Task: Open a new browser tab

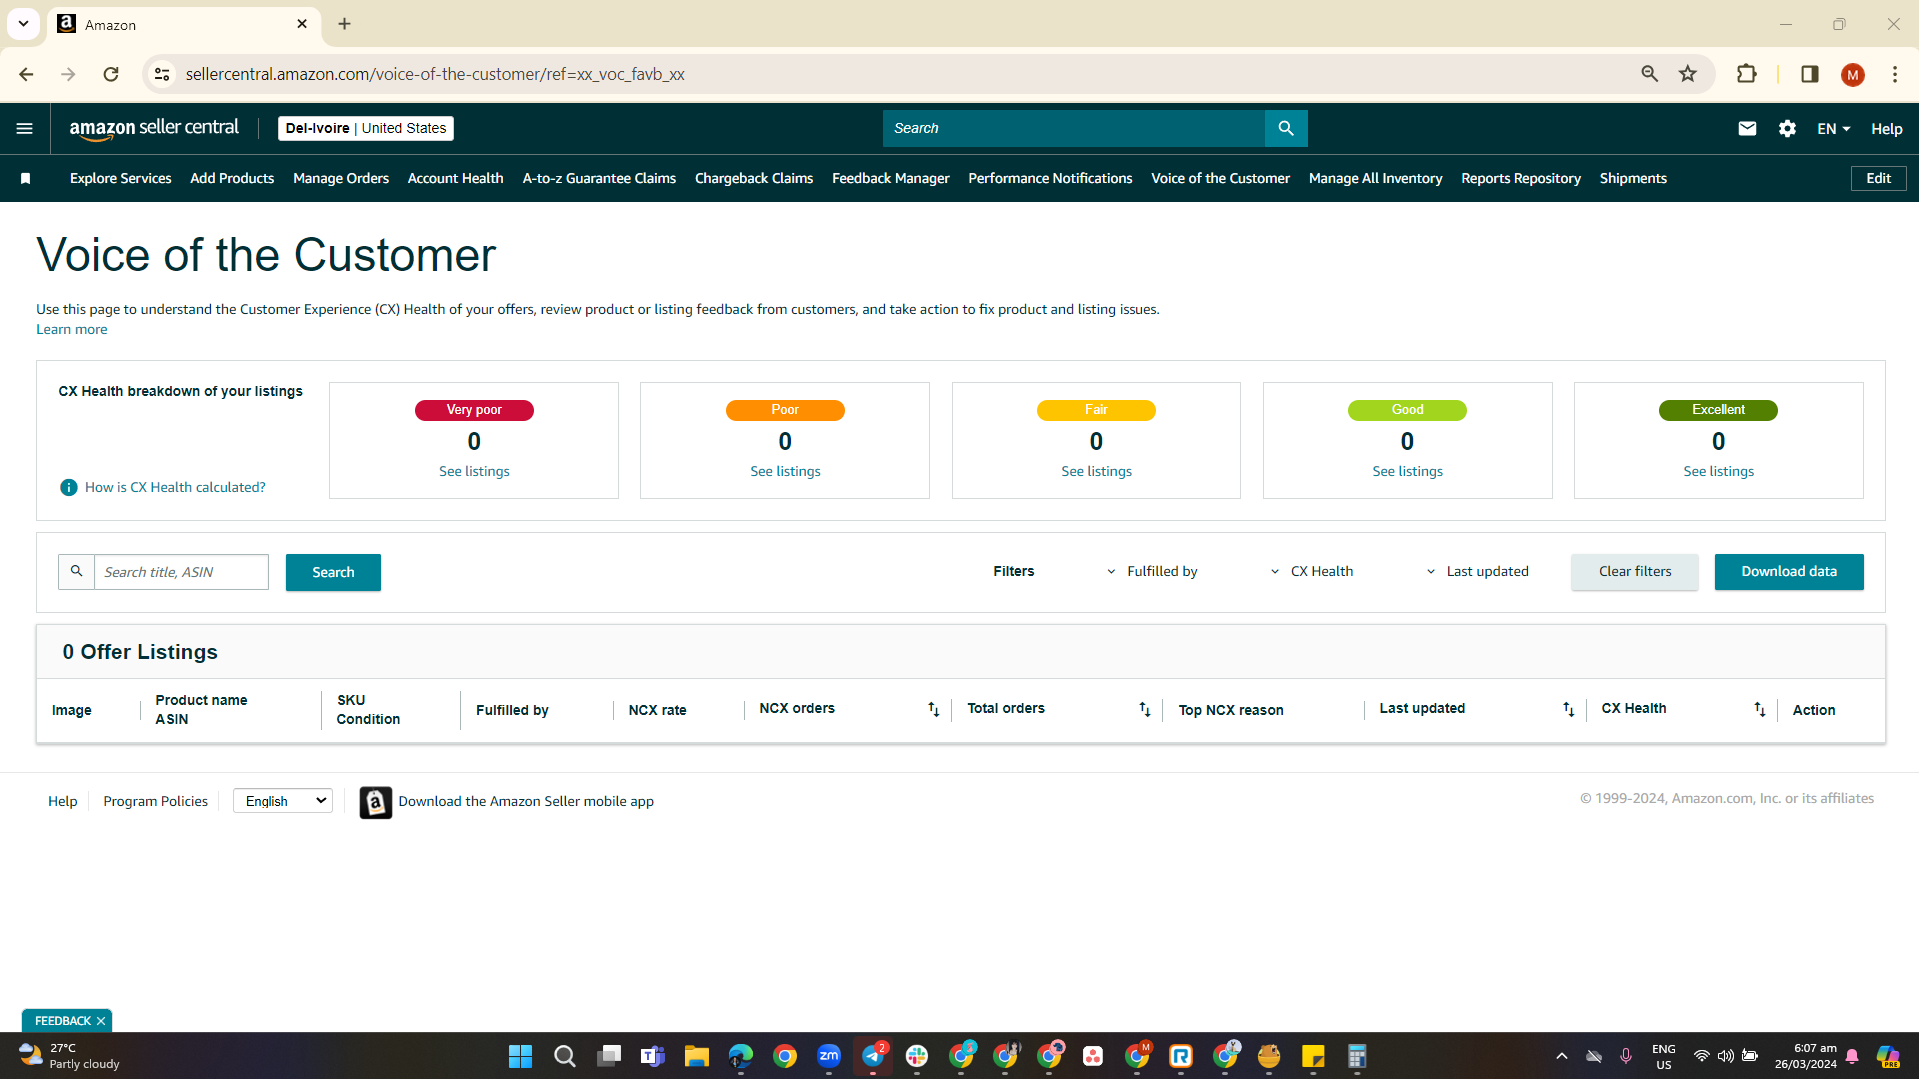Action: pos(344,24)
